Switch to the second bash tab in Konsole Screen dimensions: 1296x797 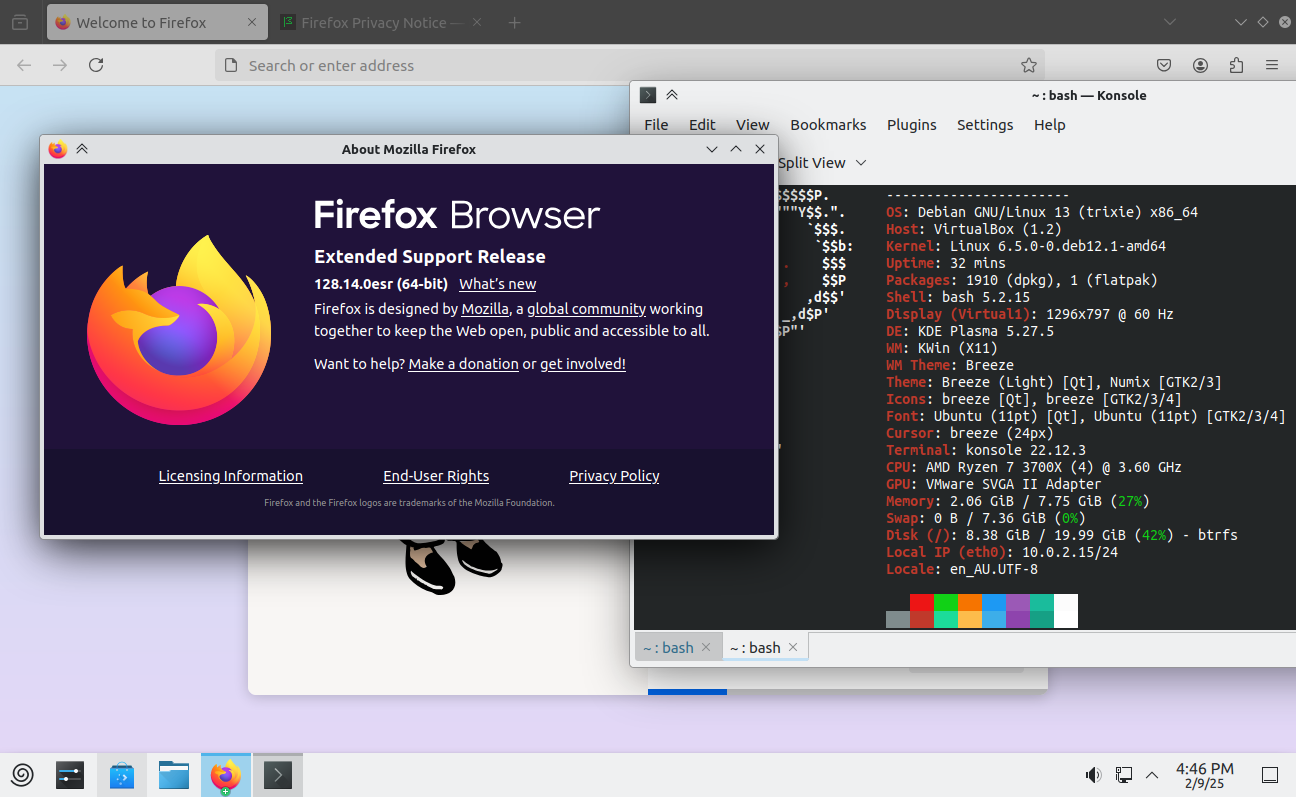click(x=765, y=647)
